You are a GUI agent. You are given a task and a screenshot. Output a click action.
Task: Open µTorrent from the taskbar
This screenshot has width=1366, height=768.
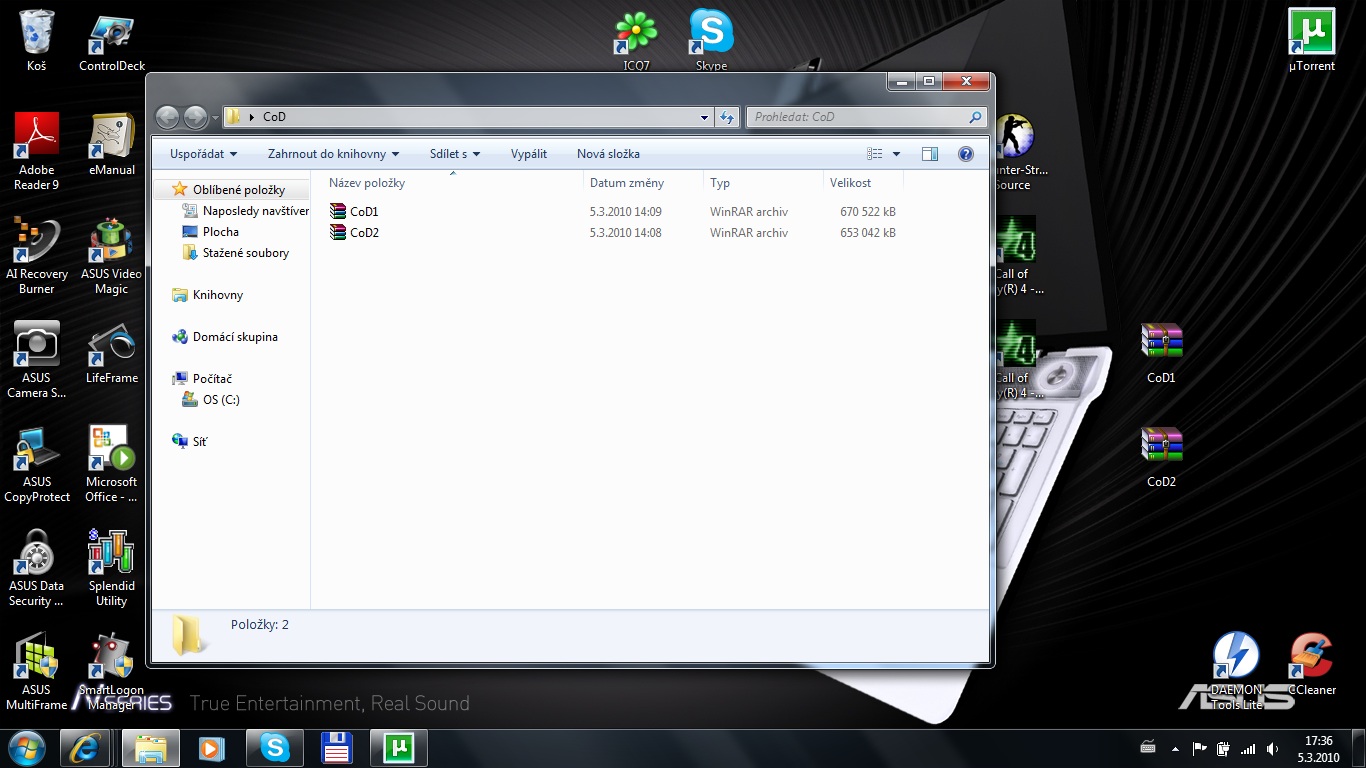tap(399, 747)
